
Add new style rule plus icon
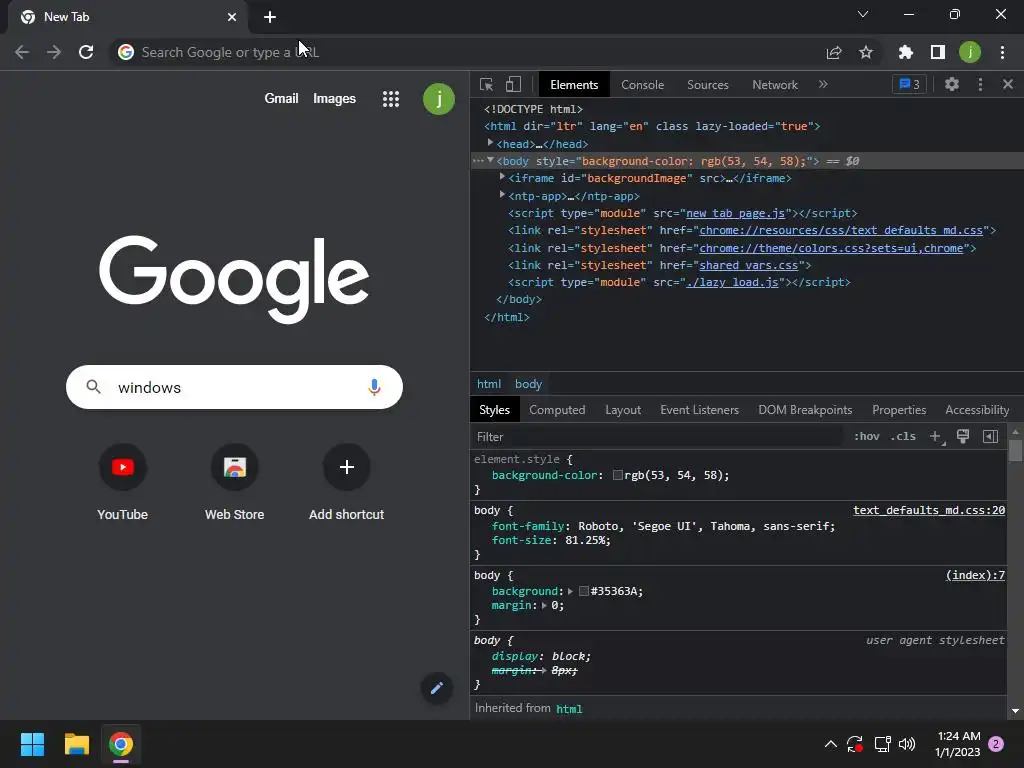[x=936, y=436]
